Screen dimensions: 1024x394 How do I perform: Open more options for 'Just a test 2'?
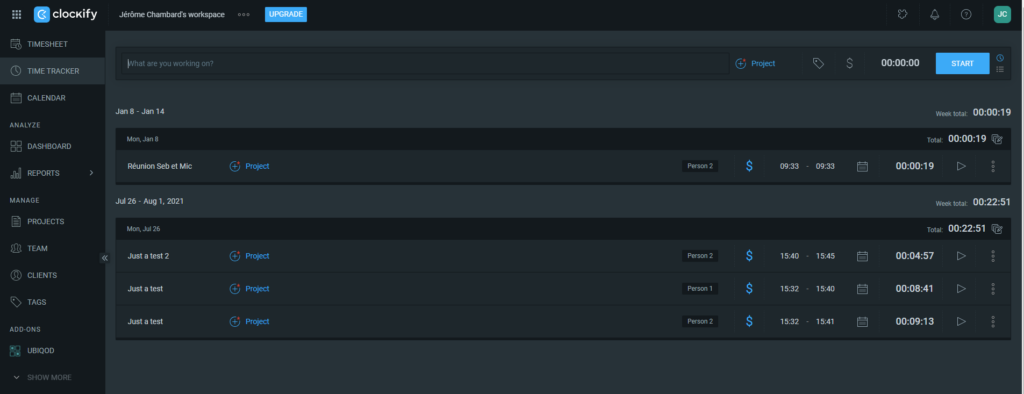click(993, 256)
